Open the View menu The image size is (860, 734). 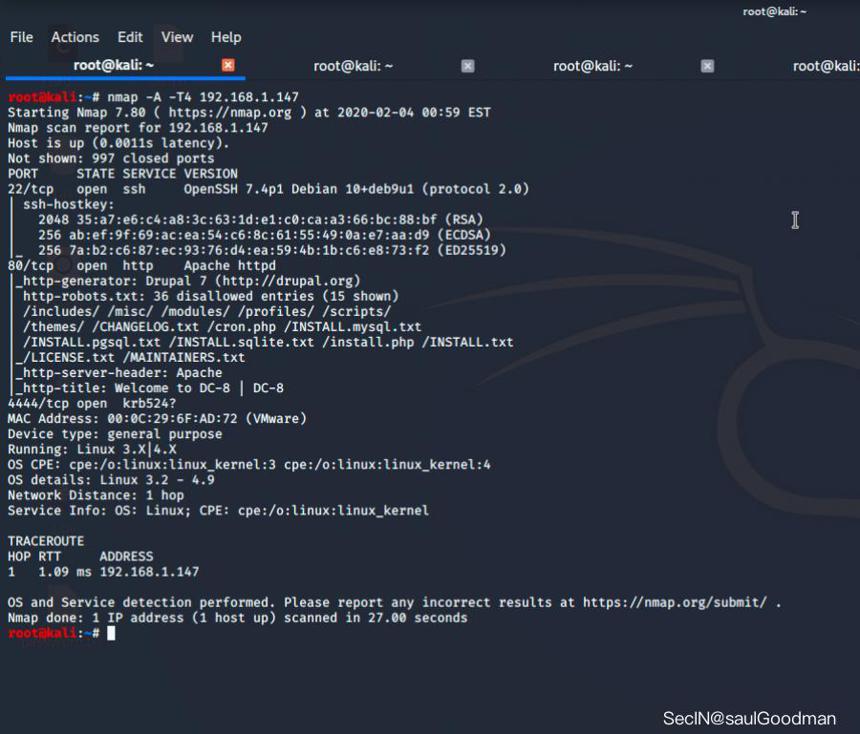pos(177,37)
